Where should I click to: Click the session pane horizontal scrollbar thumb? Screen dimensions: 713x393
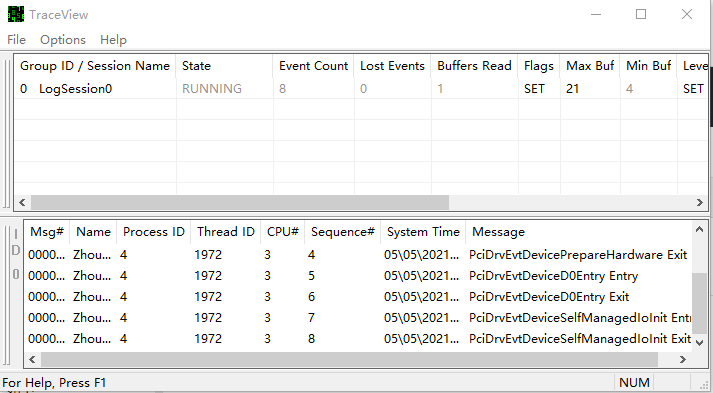[240, 202]
